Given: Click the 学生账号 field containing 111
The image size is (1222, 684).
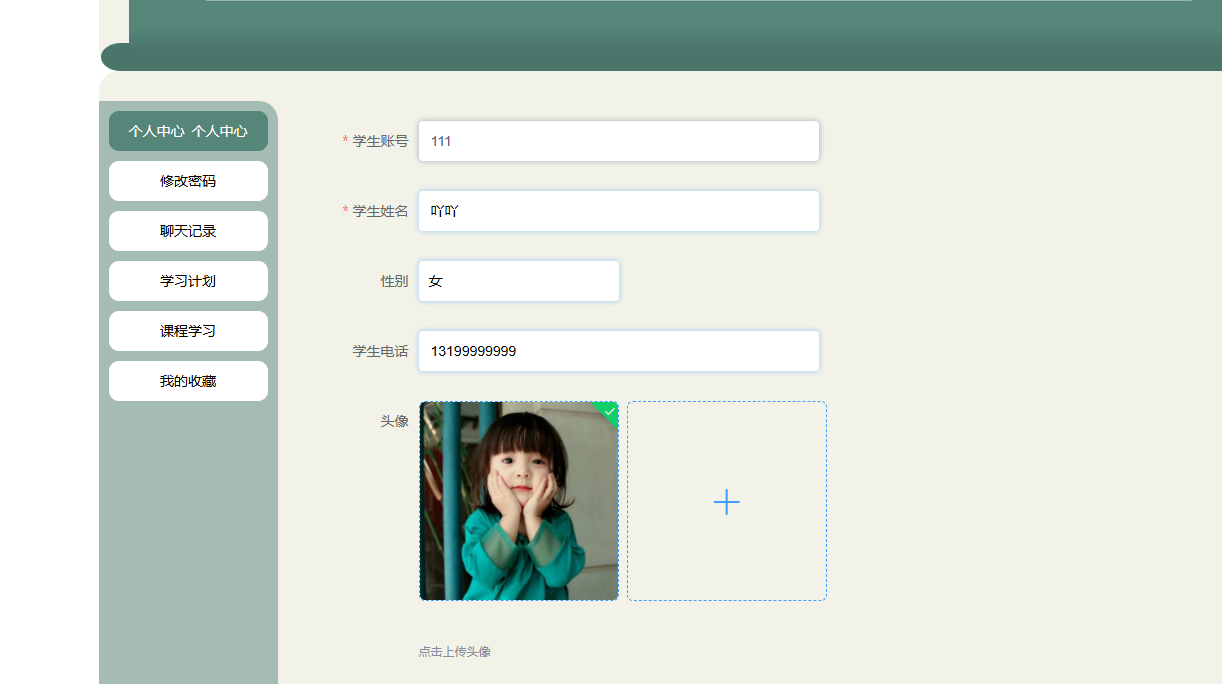Looking at the screenshot, I should [x=618, y=141].
